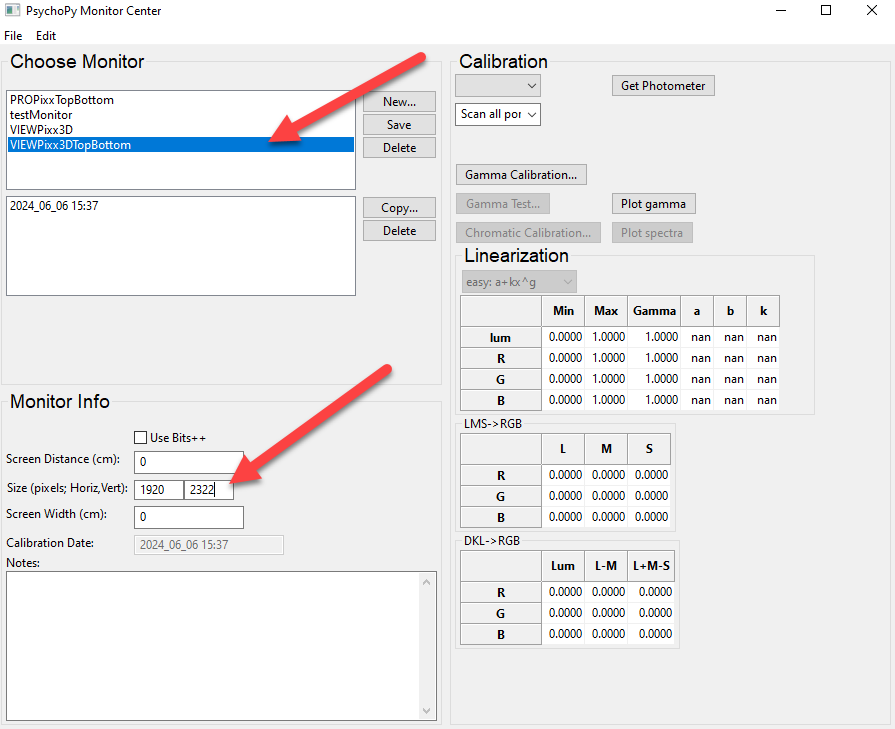
Task: Click the Plot gamma button
Action: click(652, 203)
